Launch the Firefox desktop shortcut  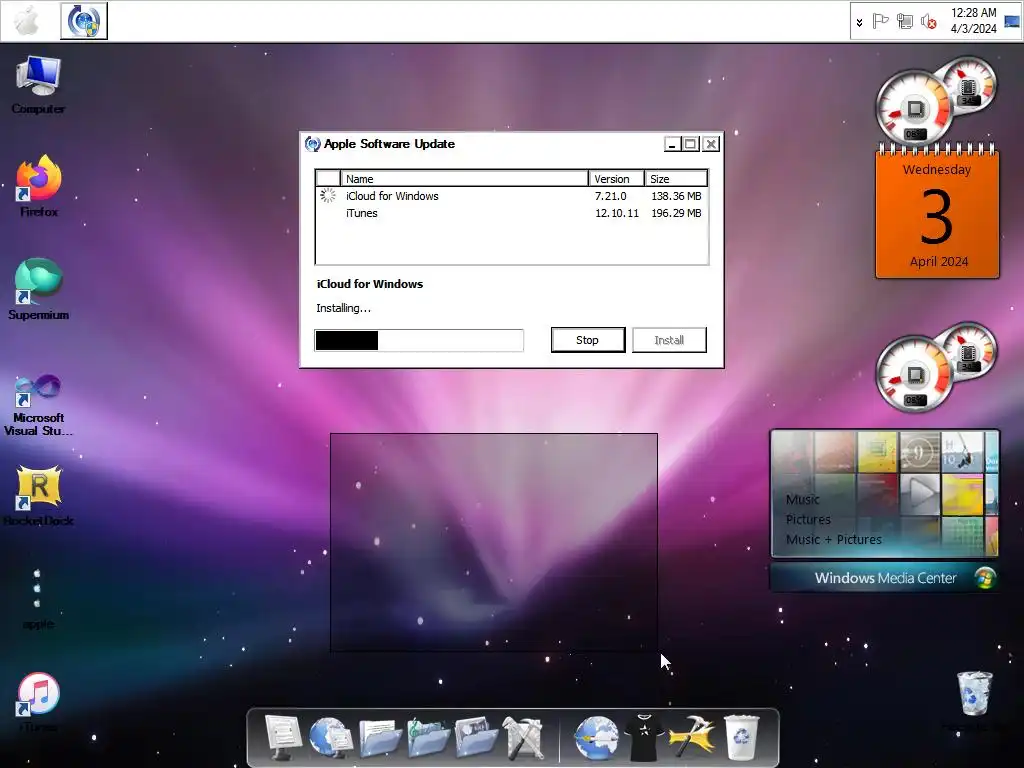39,186
